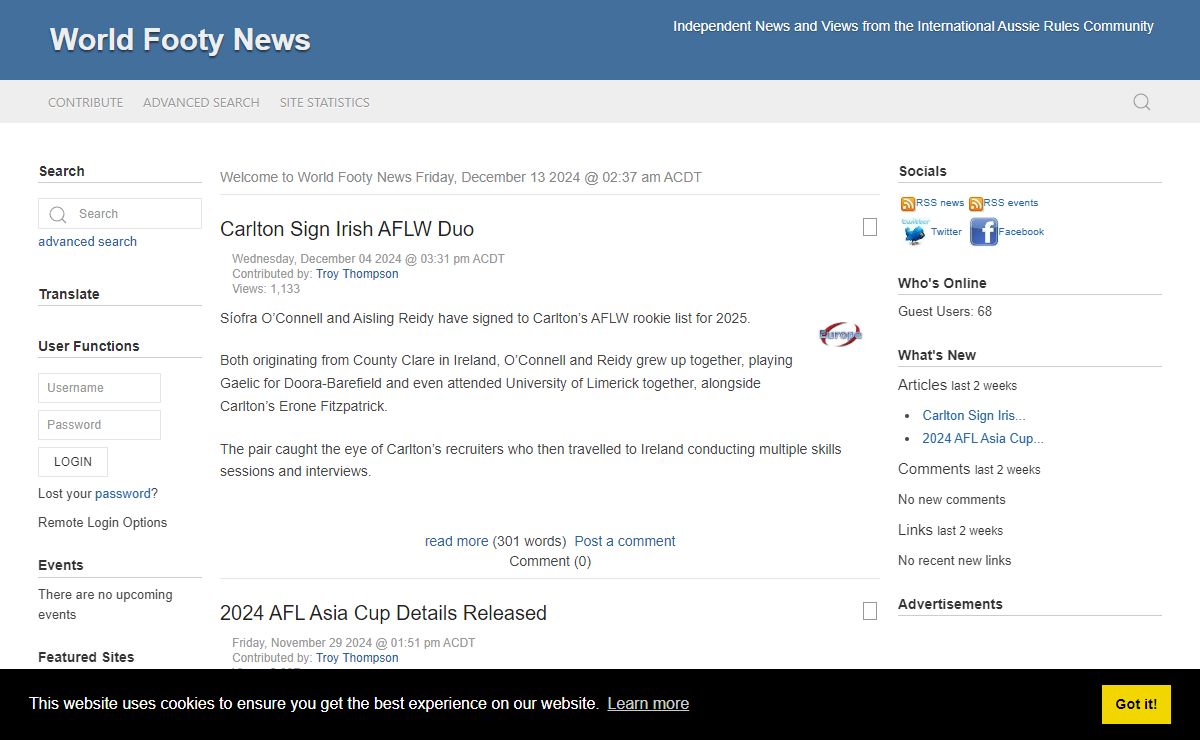Click the Twitter bird icon
Screen dimensions: 1200x740
914,232
